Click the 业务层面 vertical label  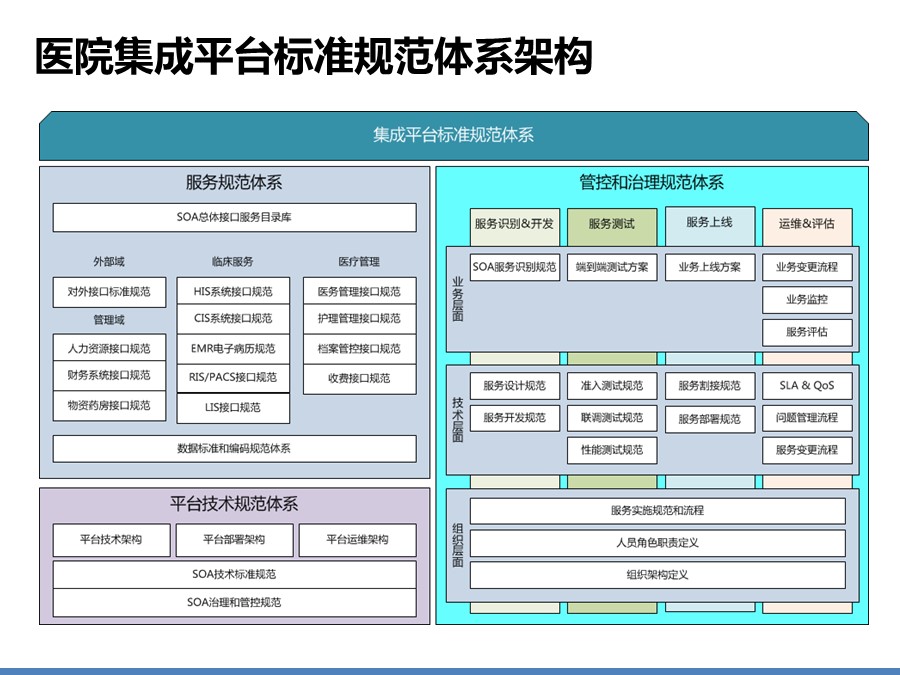457,299
